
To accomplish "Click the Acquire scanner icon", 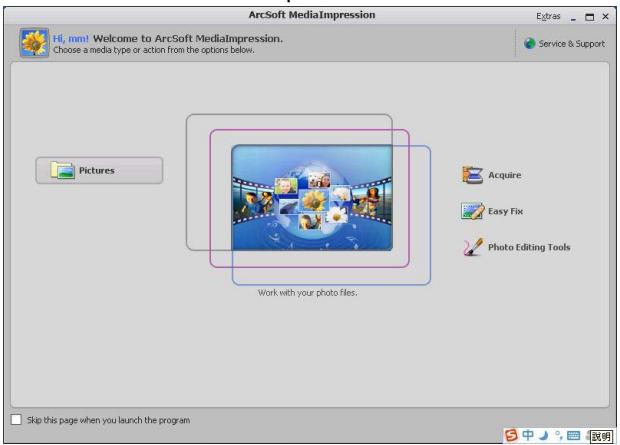I will pos(472,175).
